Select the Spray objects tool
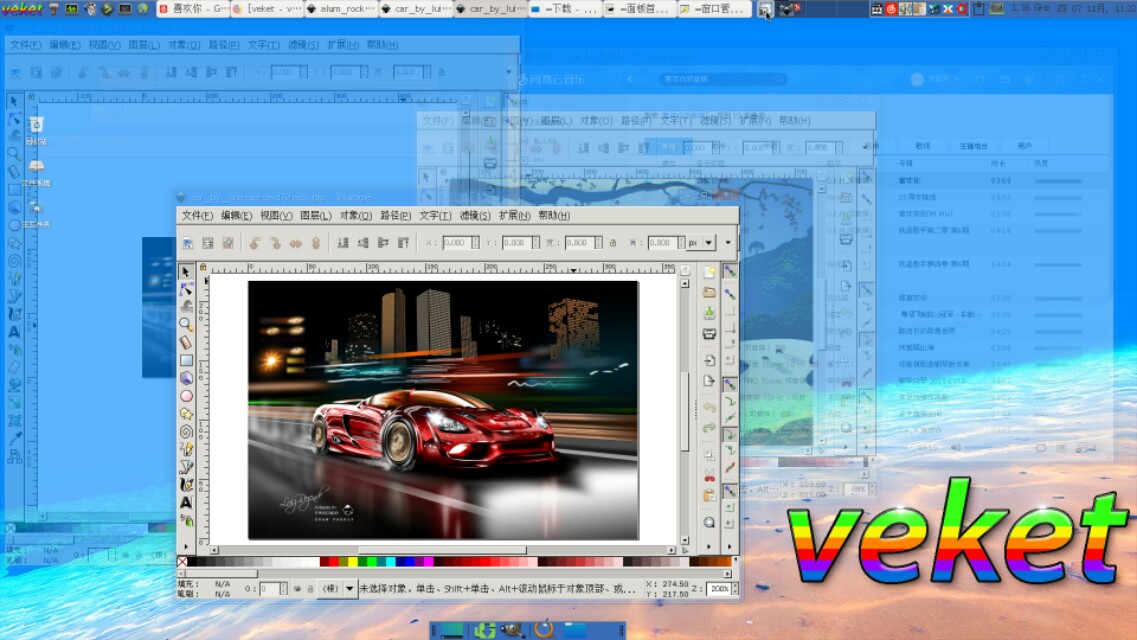The image size is (1137, 640). tap(186, 520)
